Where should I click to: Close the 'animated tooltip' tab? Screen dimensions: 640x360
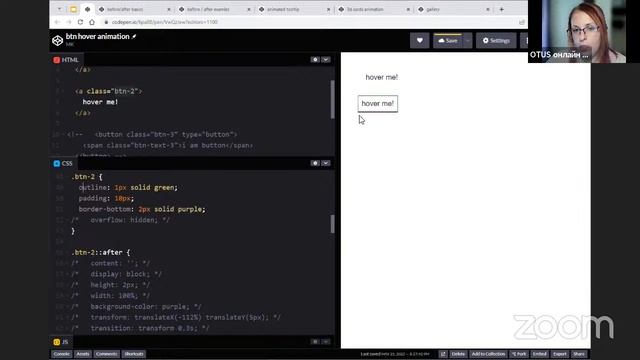coord(329,9)
